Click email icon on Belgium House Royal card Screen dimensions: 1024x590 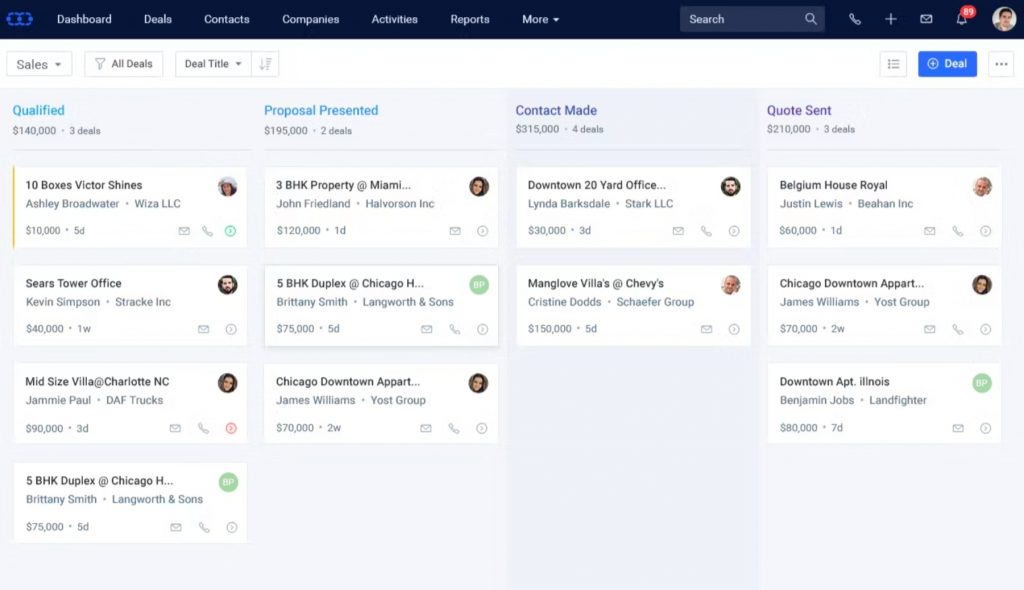(x=929, y=231)
